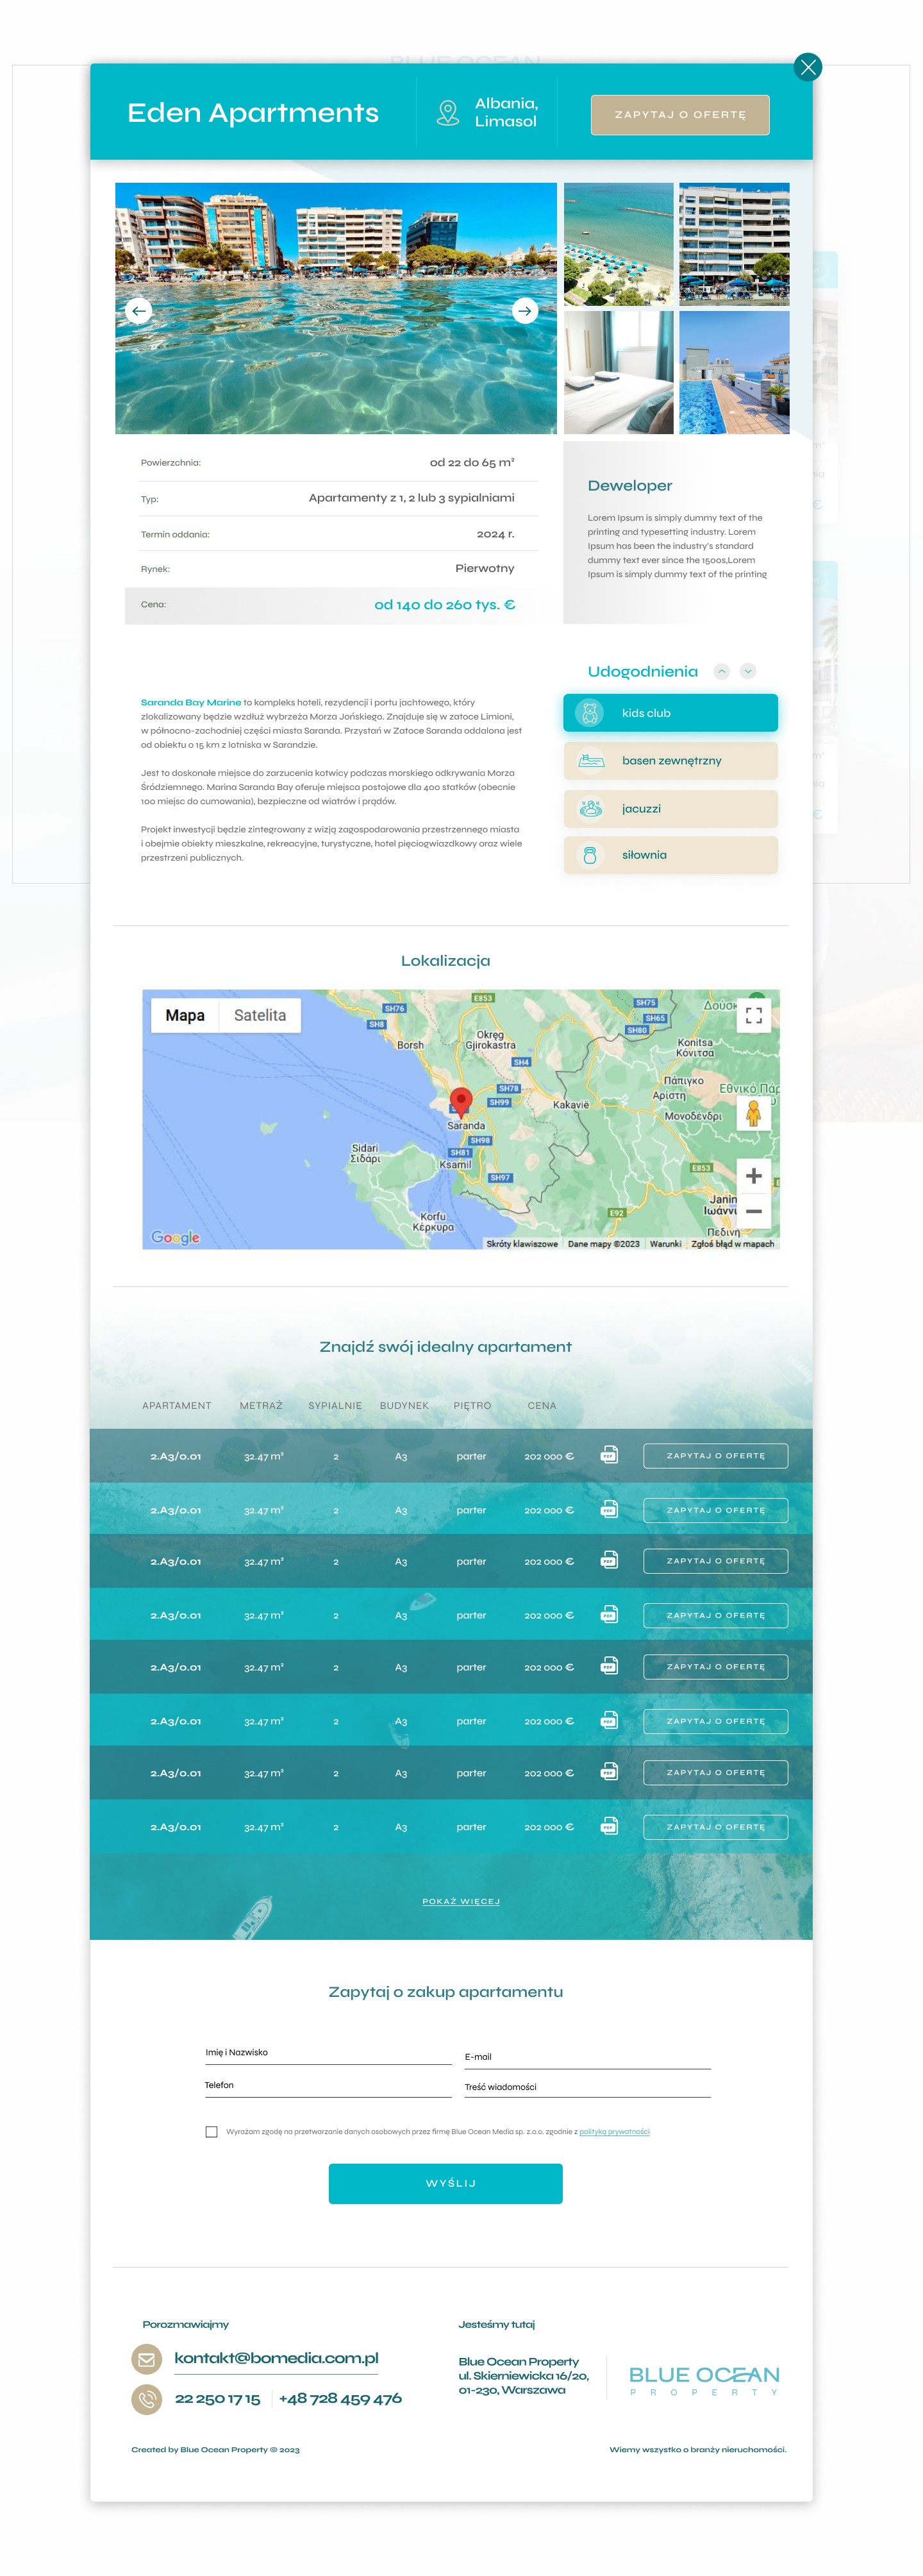Open the Google logo link on map
This screenshot has height=2576, width=923.
[x=175, y=1237]
